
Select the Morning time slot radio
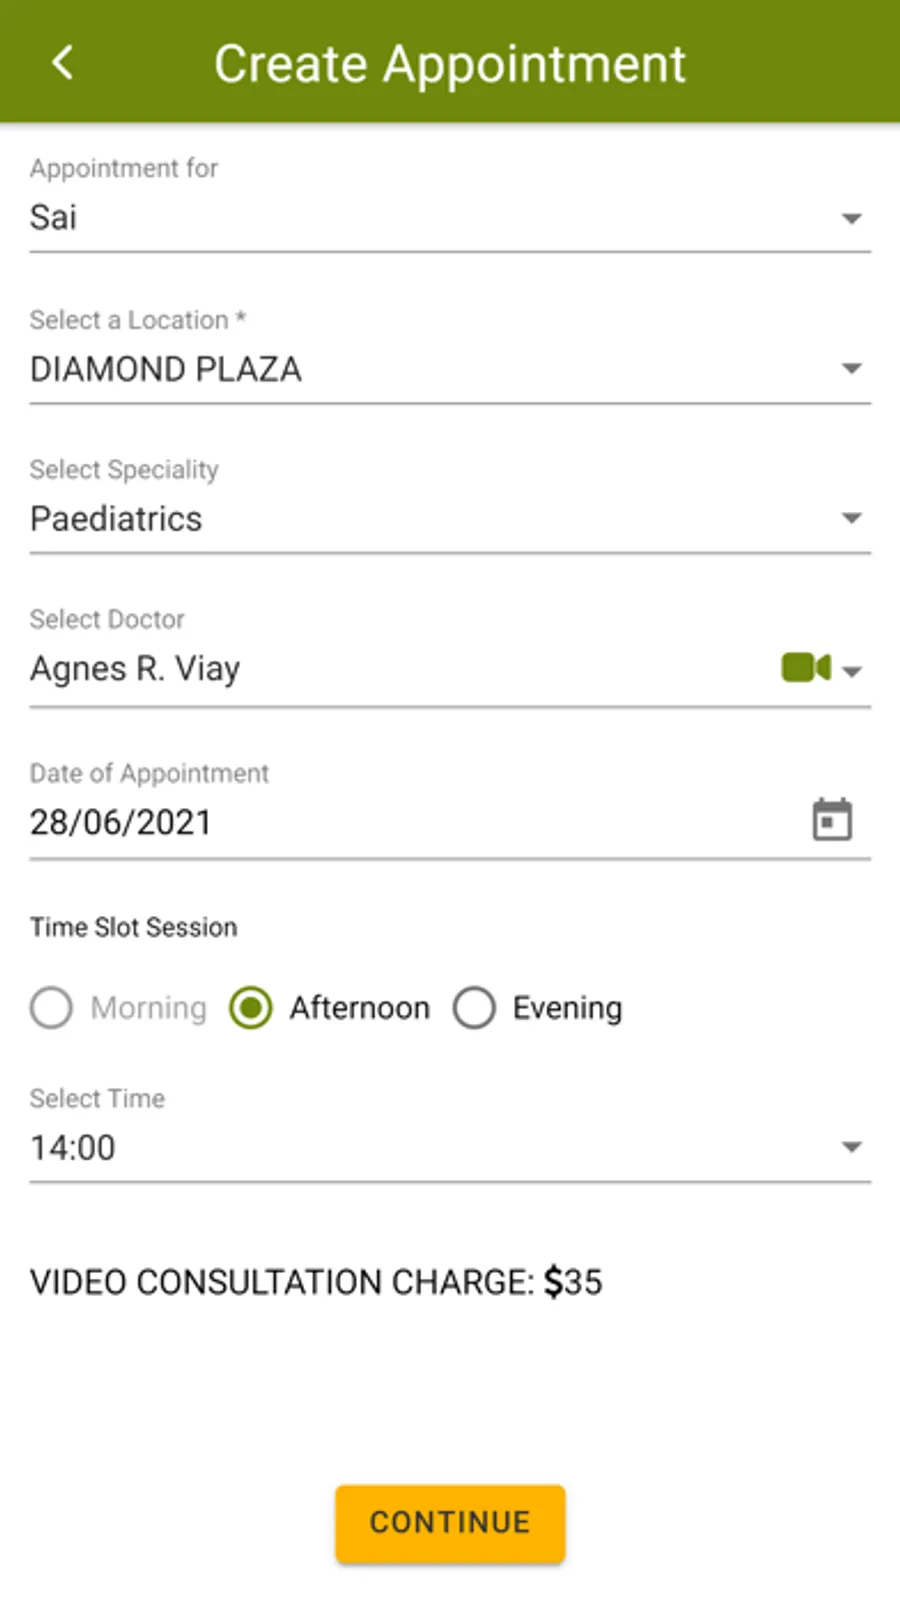(x=51, y=1007)
